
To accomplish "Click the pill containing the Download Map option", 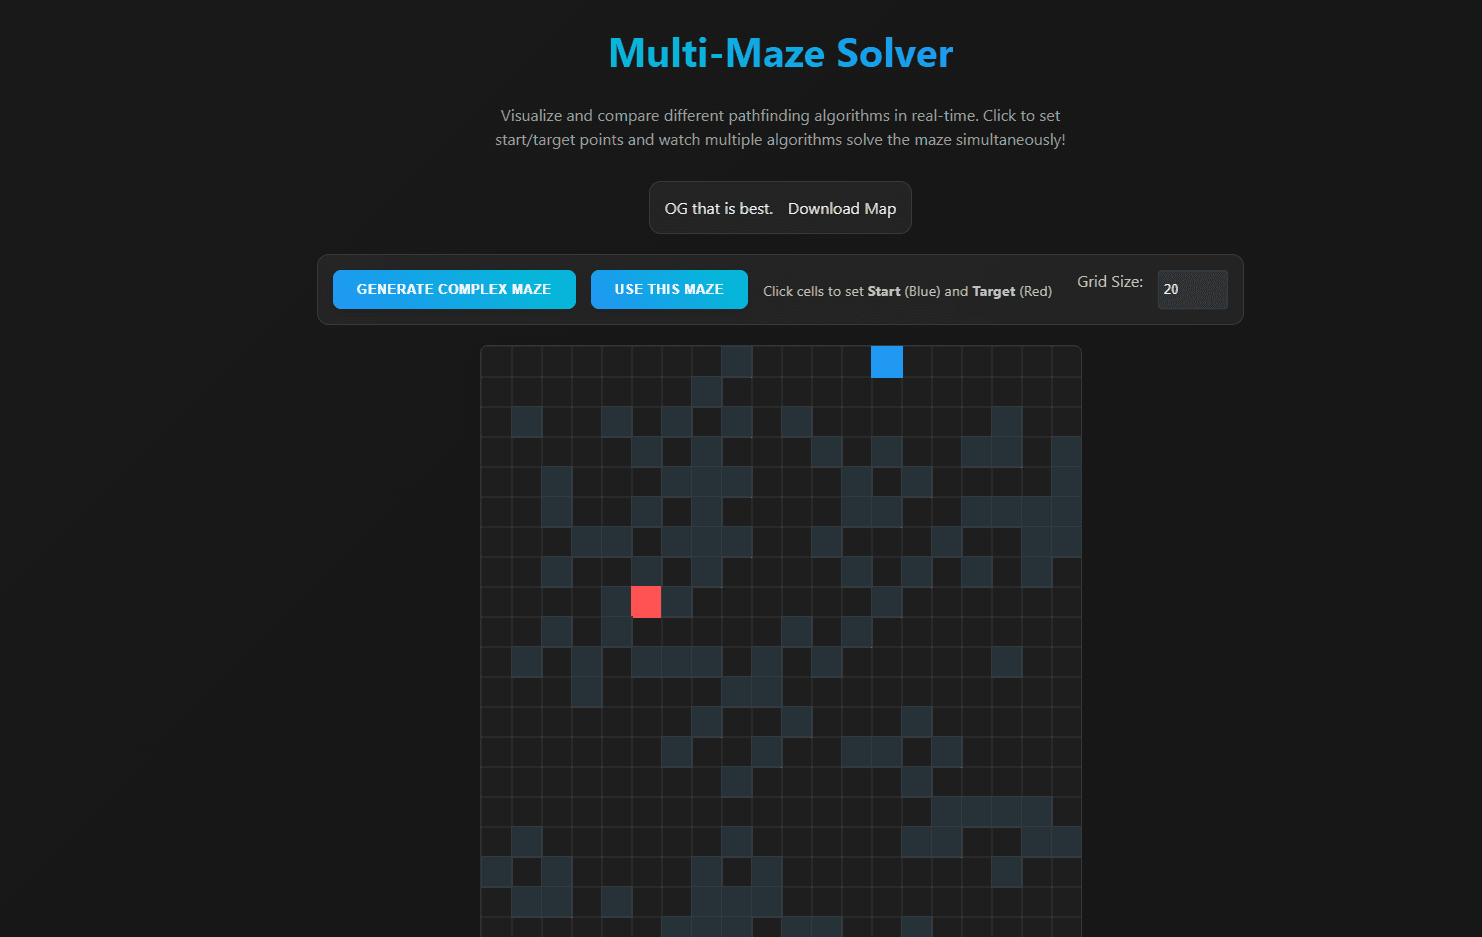I will click(780, 208).
